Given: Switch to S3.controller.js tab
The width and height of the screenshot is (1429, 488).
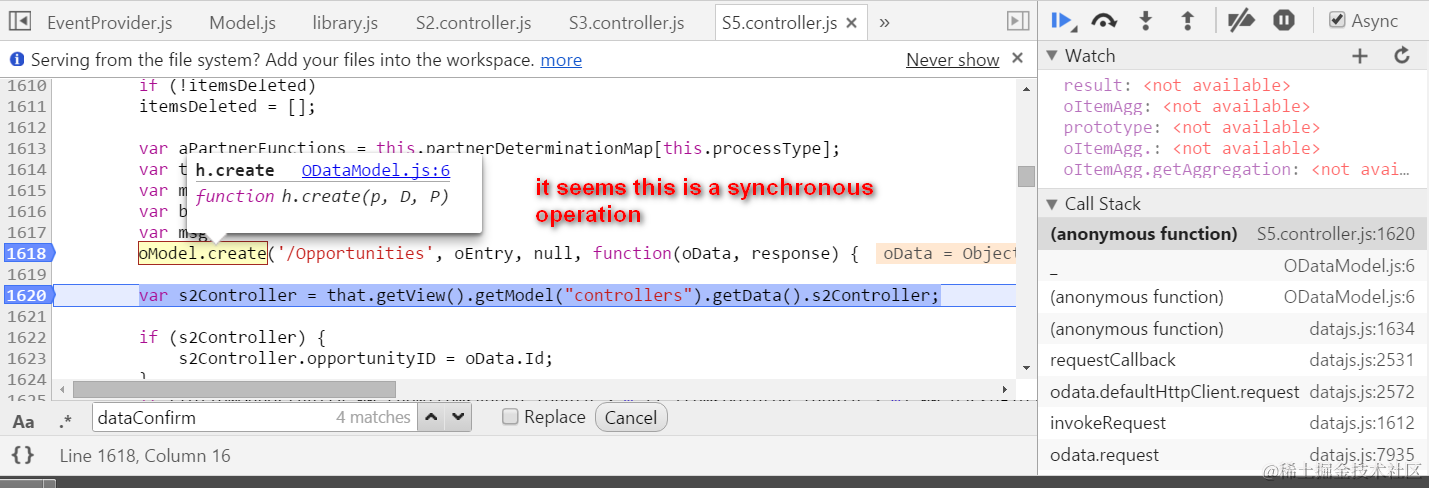Looking at the screenshot, I should [626, 22].
